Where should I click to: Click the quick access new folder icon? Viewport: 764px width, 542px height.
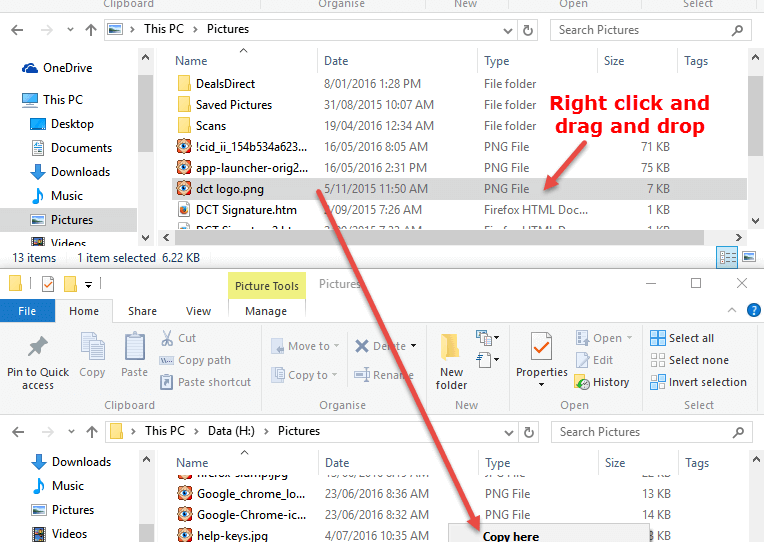coord(71,284)
